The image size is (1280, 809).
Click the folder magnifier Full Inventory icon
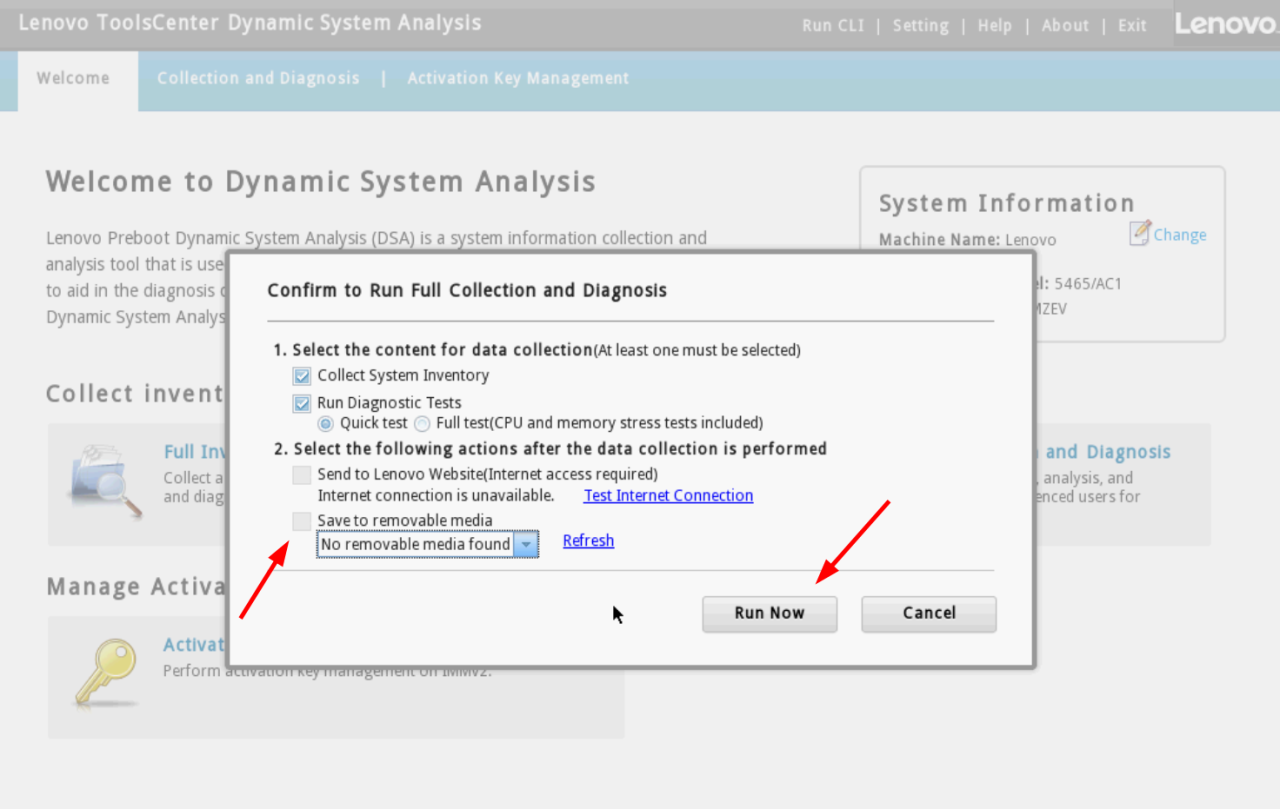(x=105, y=481)
